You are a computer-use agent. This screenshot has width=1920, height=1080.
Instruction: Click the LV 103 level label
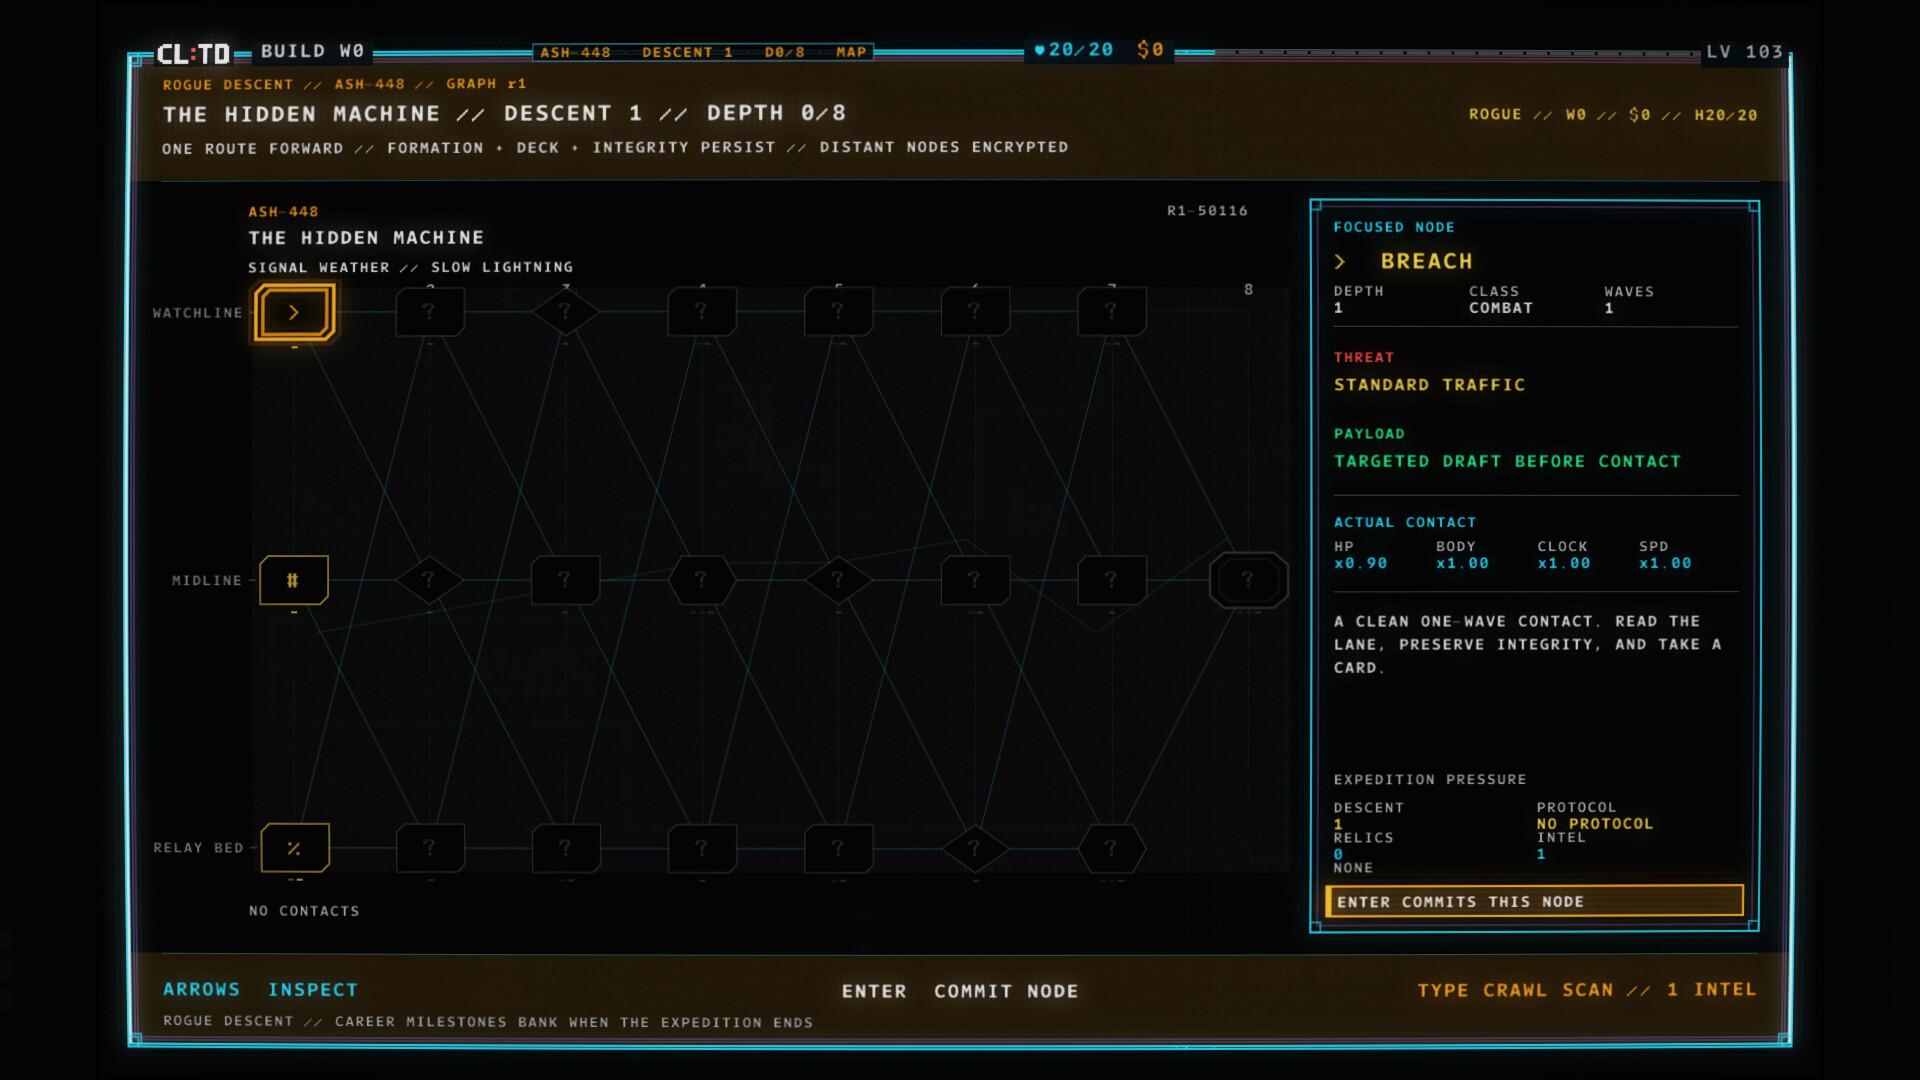point(1744,51)
